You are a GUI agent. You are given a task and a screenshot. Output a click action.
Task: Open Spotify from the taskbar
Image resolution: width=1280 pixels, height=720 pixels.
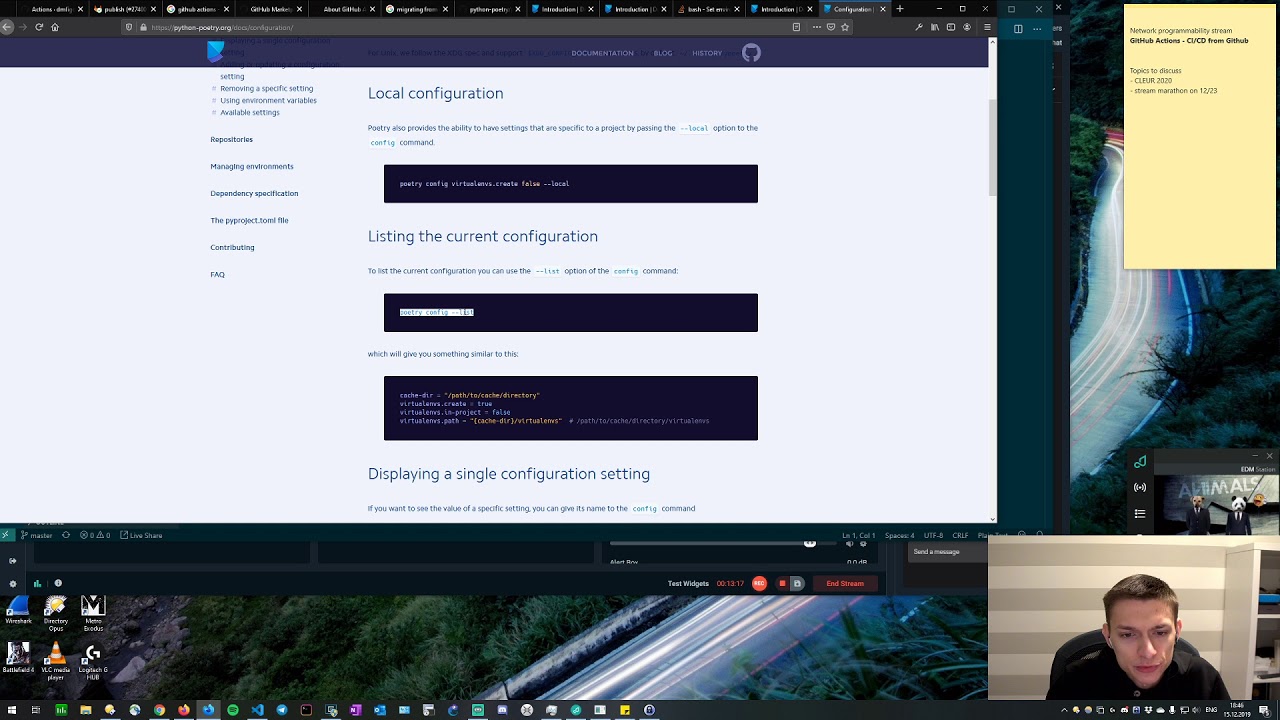coord(233,710)
